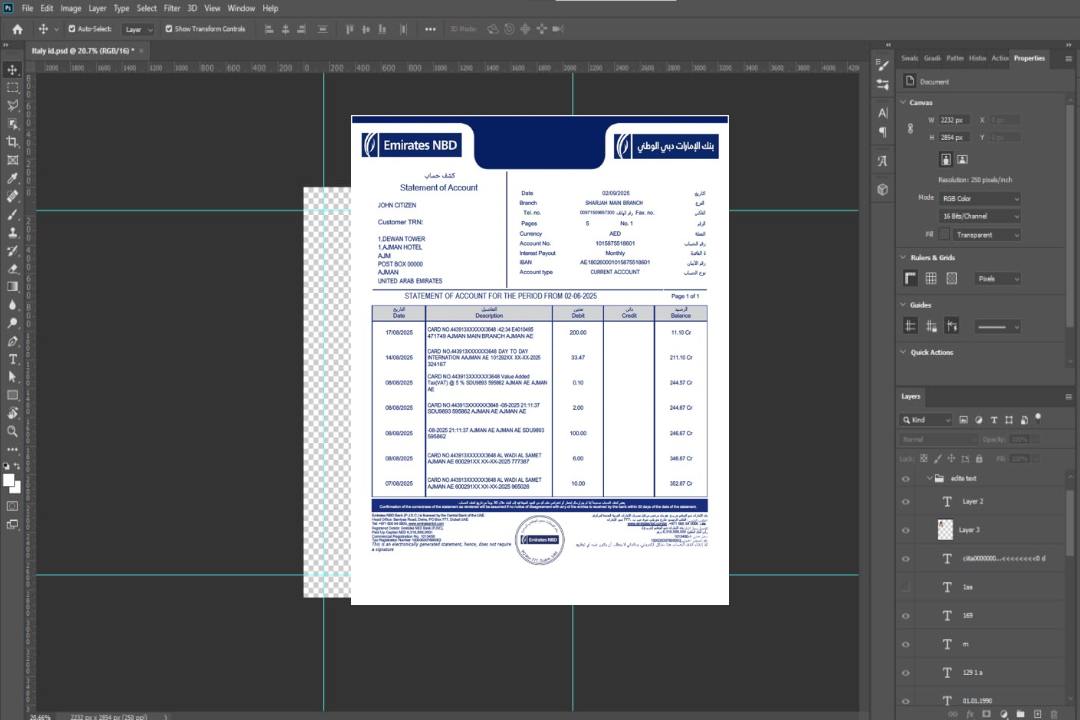
Task: Open the Auto-Select Layer dropdown
Action: pos(138,29)
